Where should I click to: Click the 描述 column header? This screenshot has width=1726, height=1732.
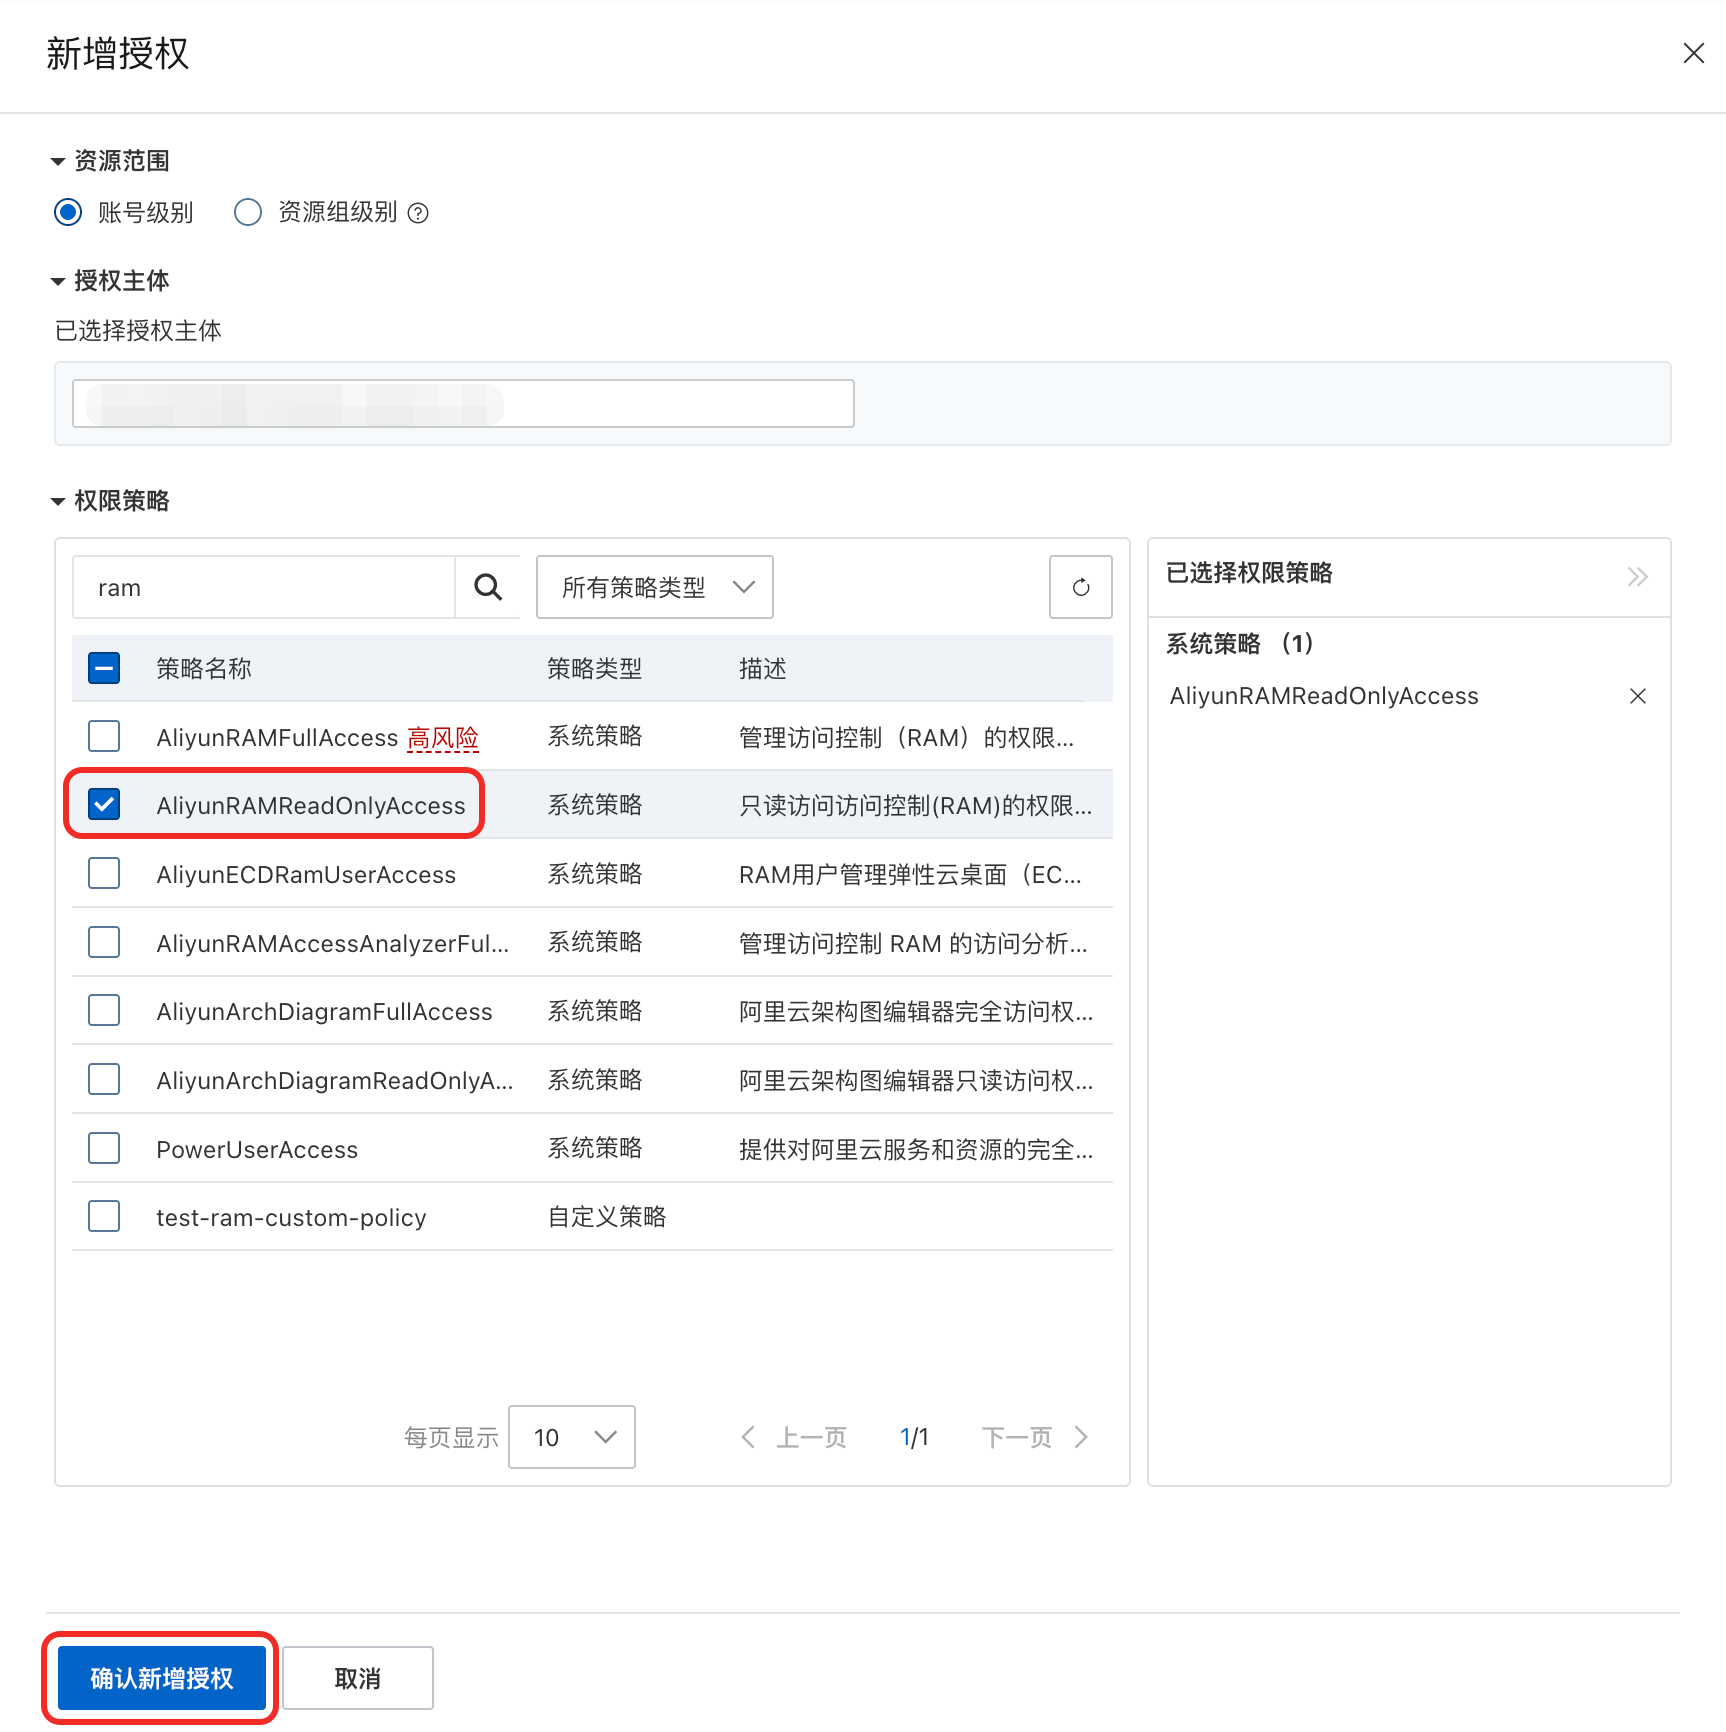(x=763, y=669)
